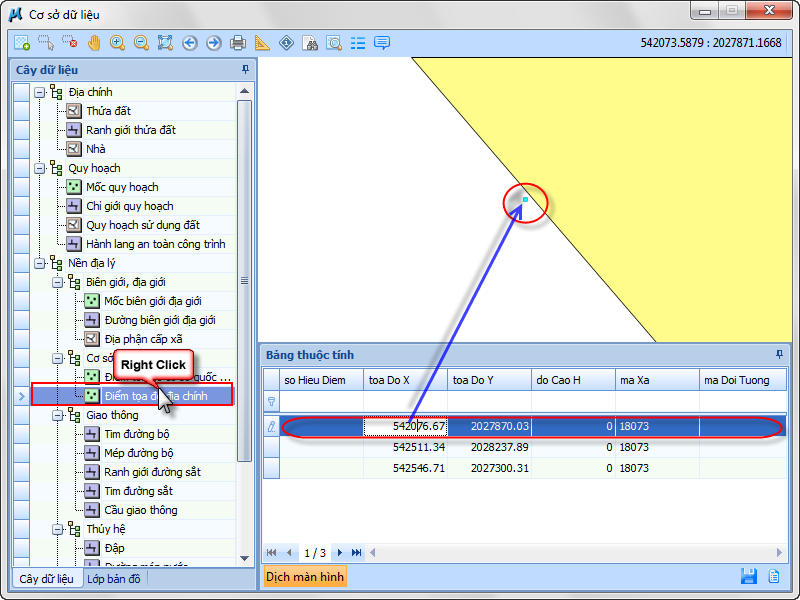Collapse the Địa chính tree node

pyautogui.click(x=40, y=92)
